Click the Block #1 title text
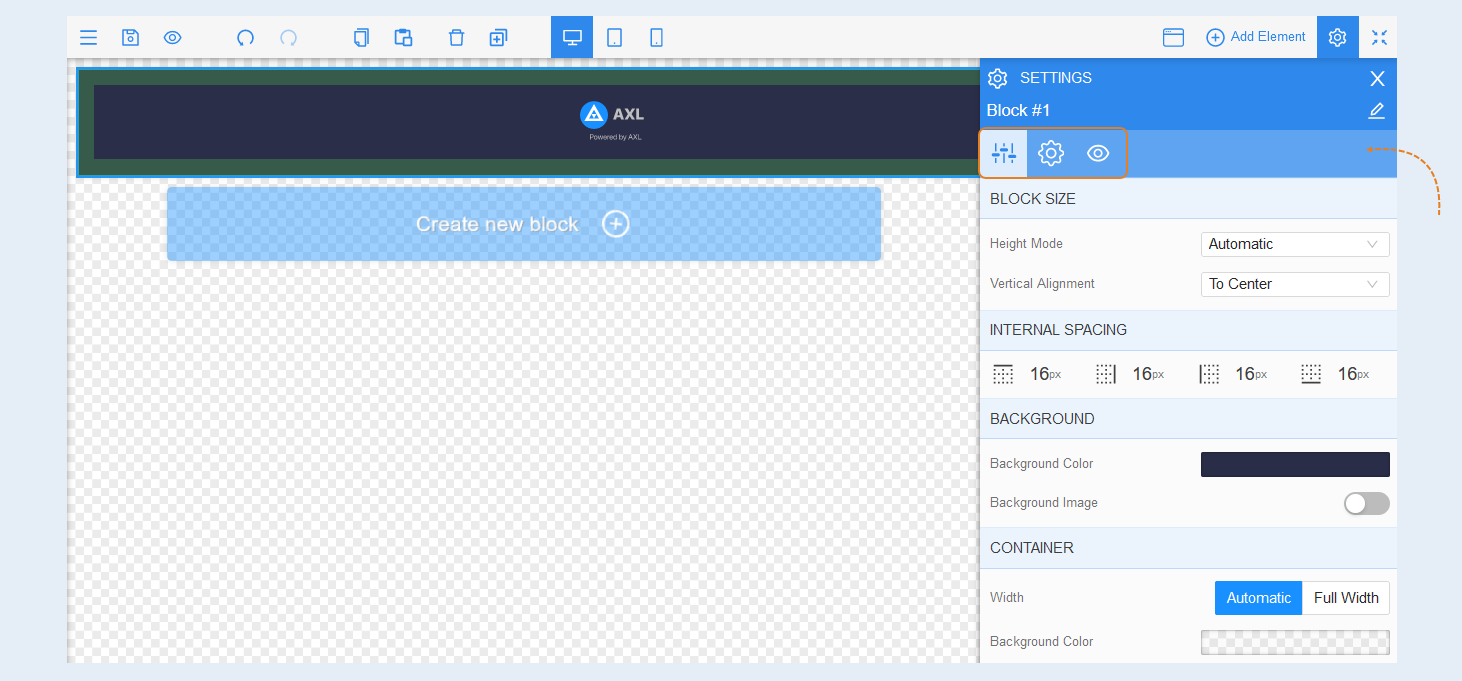The width and height of the screenshot is (1462, 681). click(x=1018, y=111)
